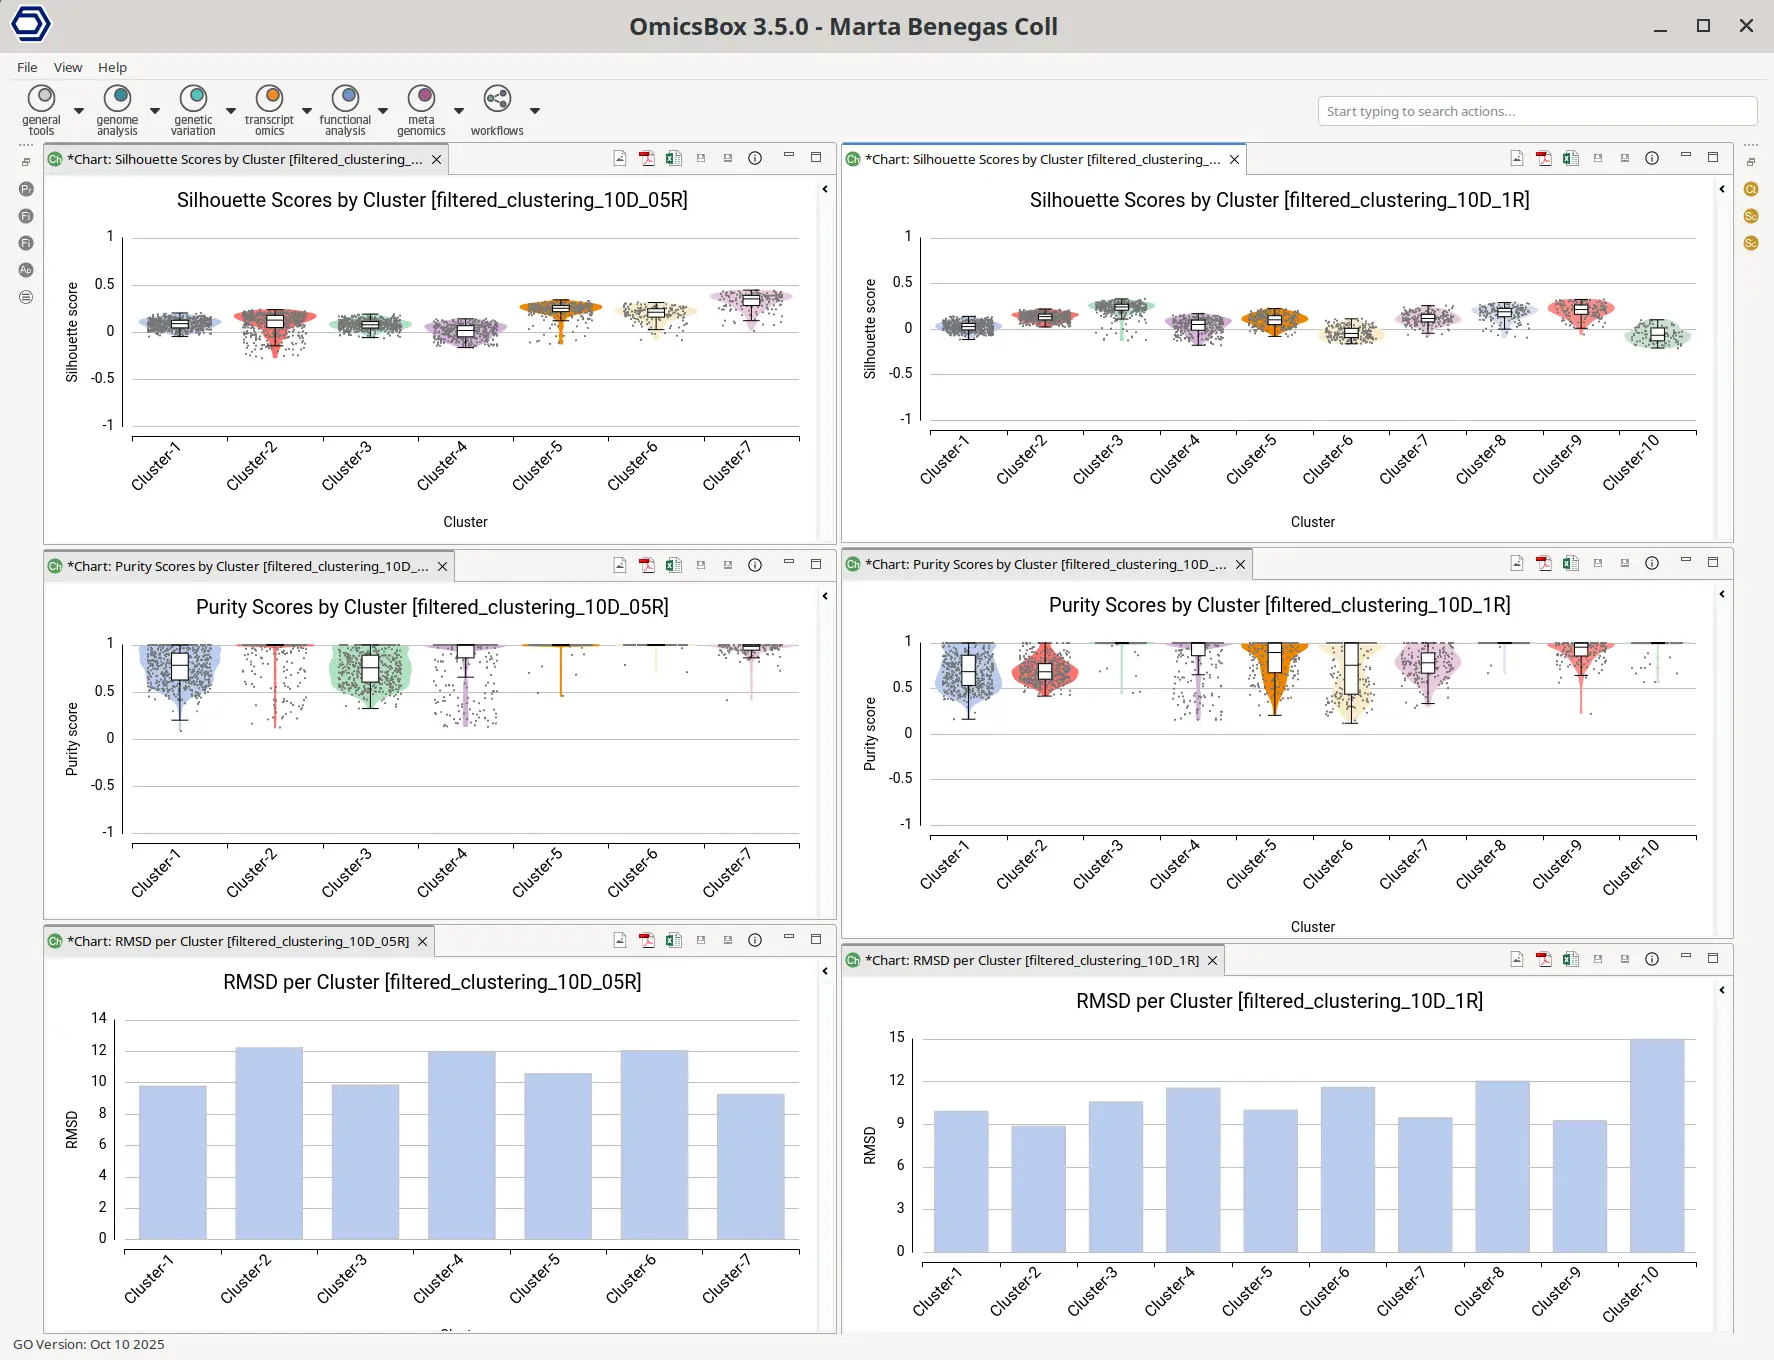Image resolution: width=1774 pixels, height=1360 pixels.
Task: Show info for 10D_05R Purity chart
Action: pos(755,565)
